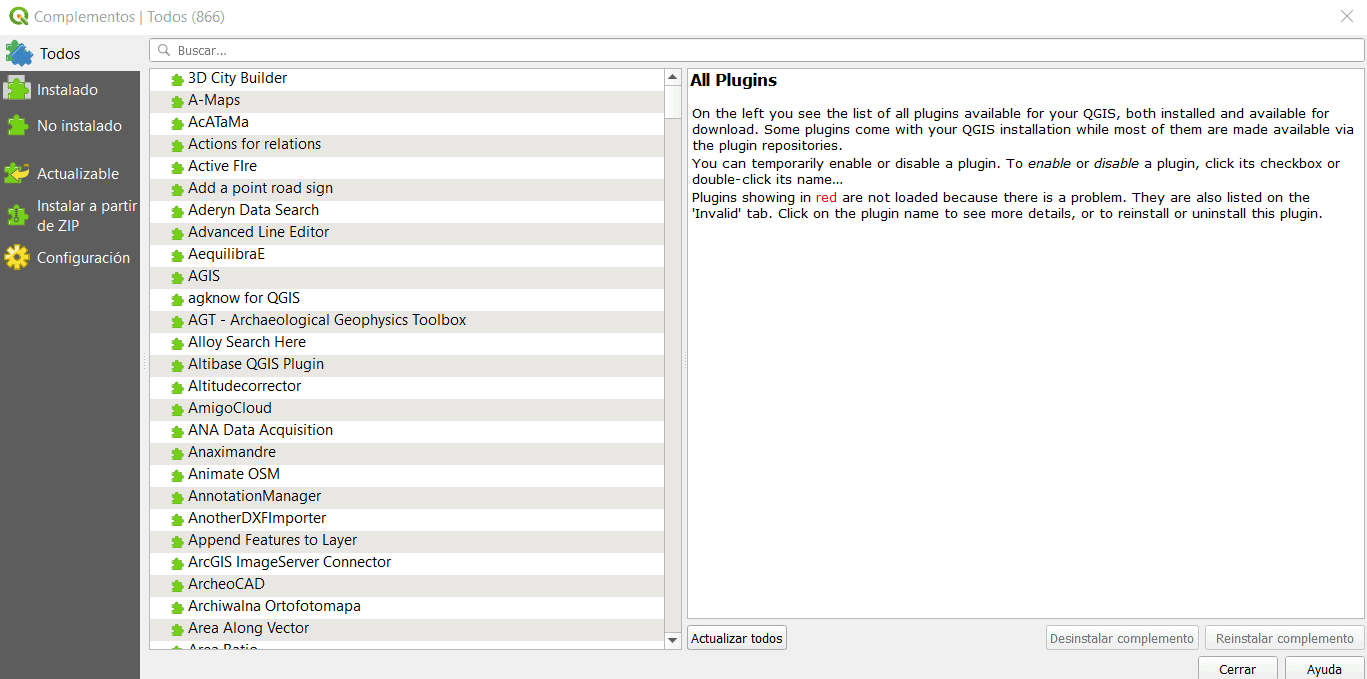Click the agknow for QGIS plugin icon
The width and height of the screenshot is (1367, 679).
(x=177, y=299)
